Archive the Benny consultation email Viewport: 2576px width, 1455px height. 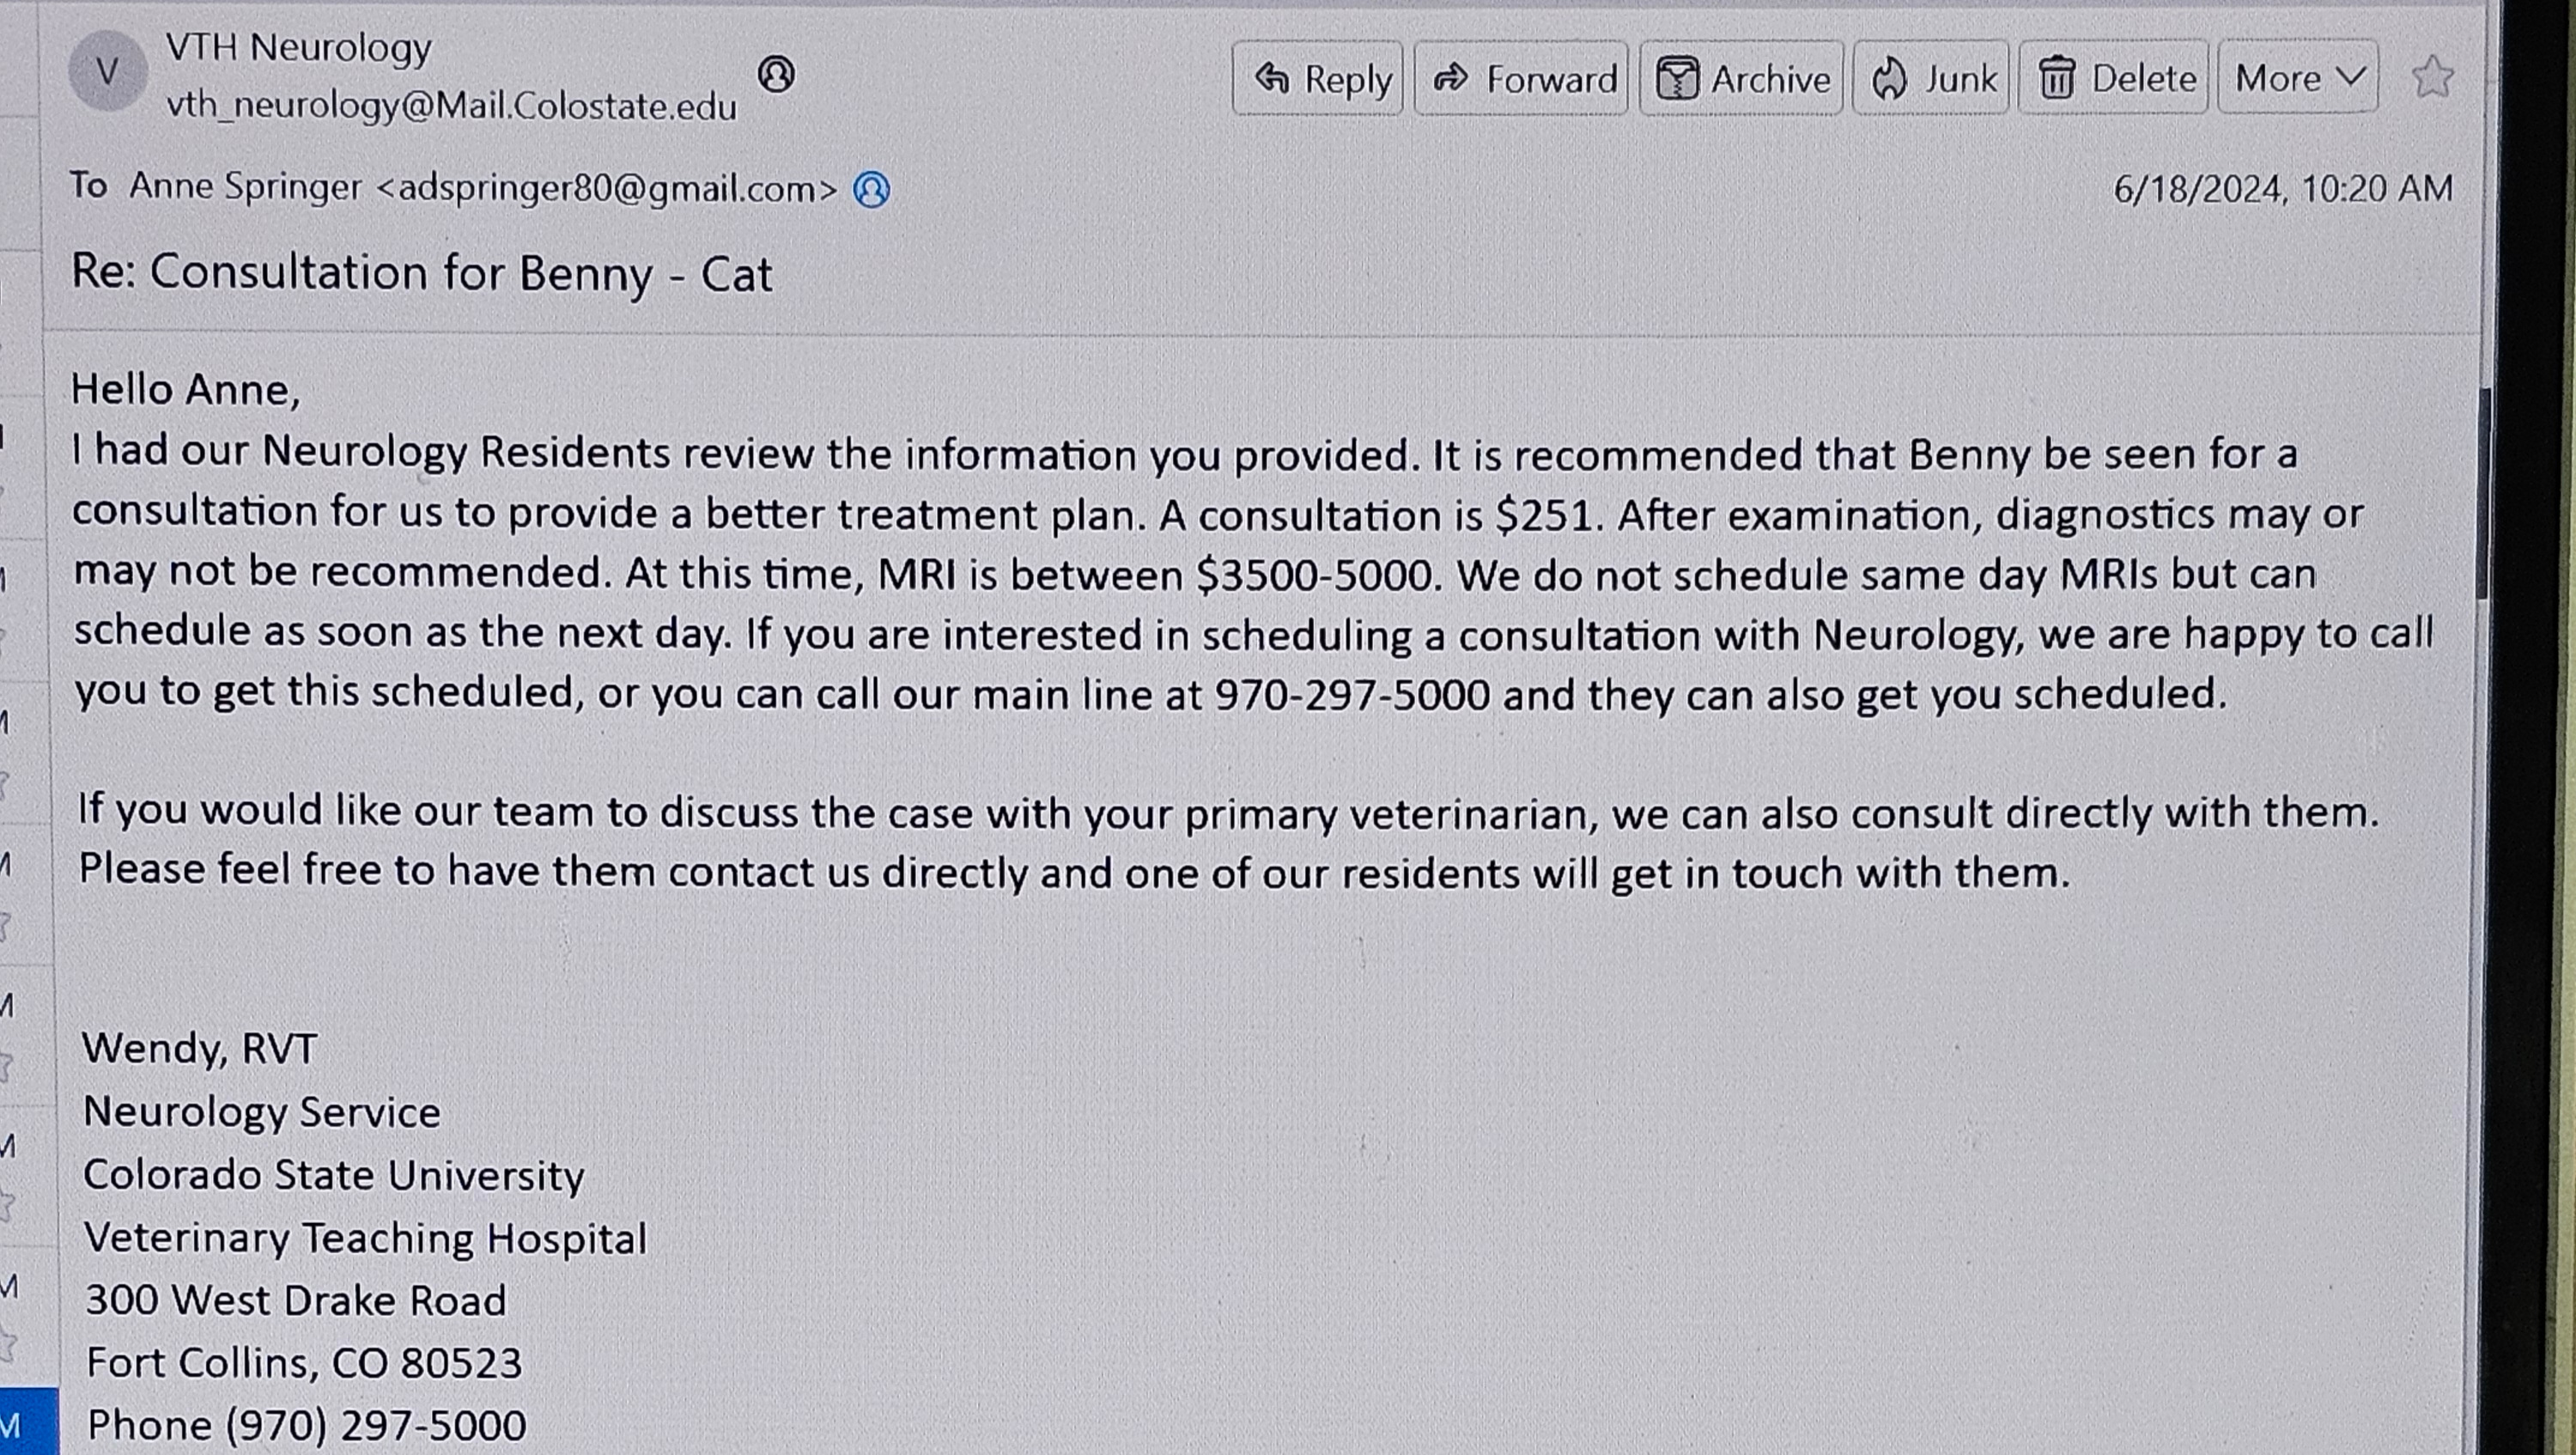1741,79
